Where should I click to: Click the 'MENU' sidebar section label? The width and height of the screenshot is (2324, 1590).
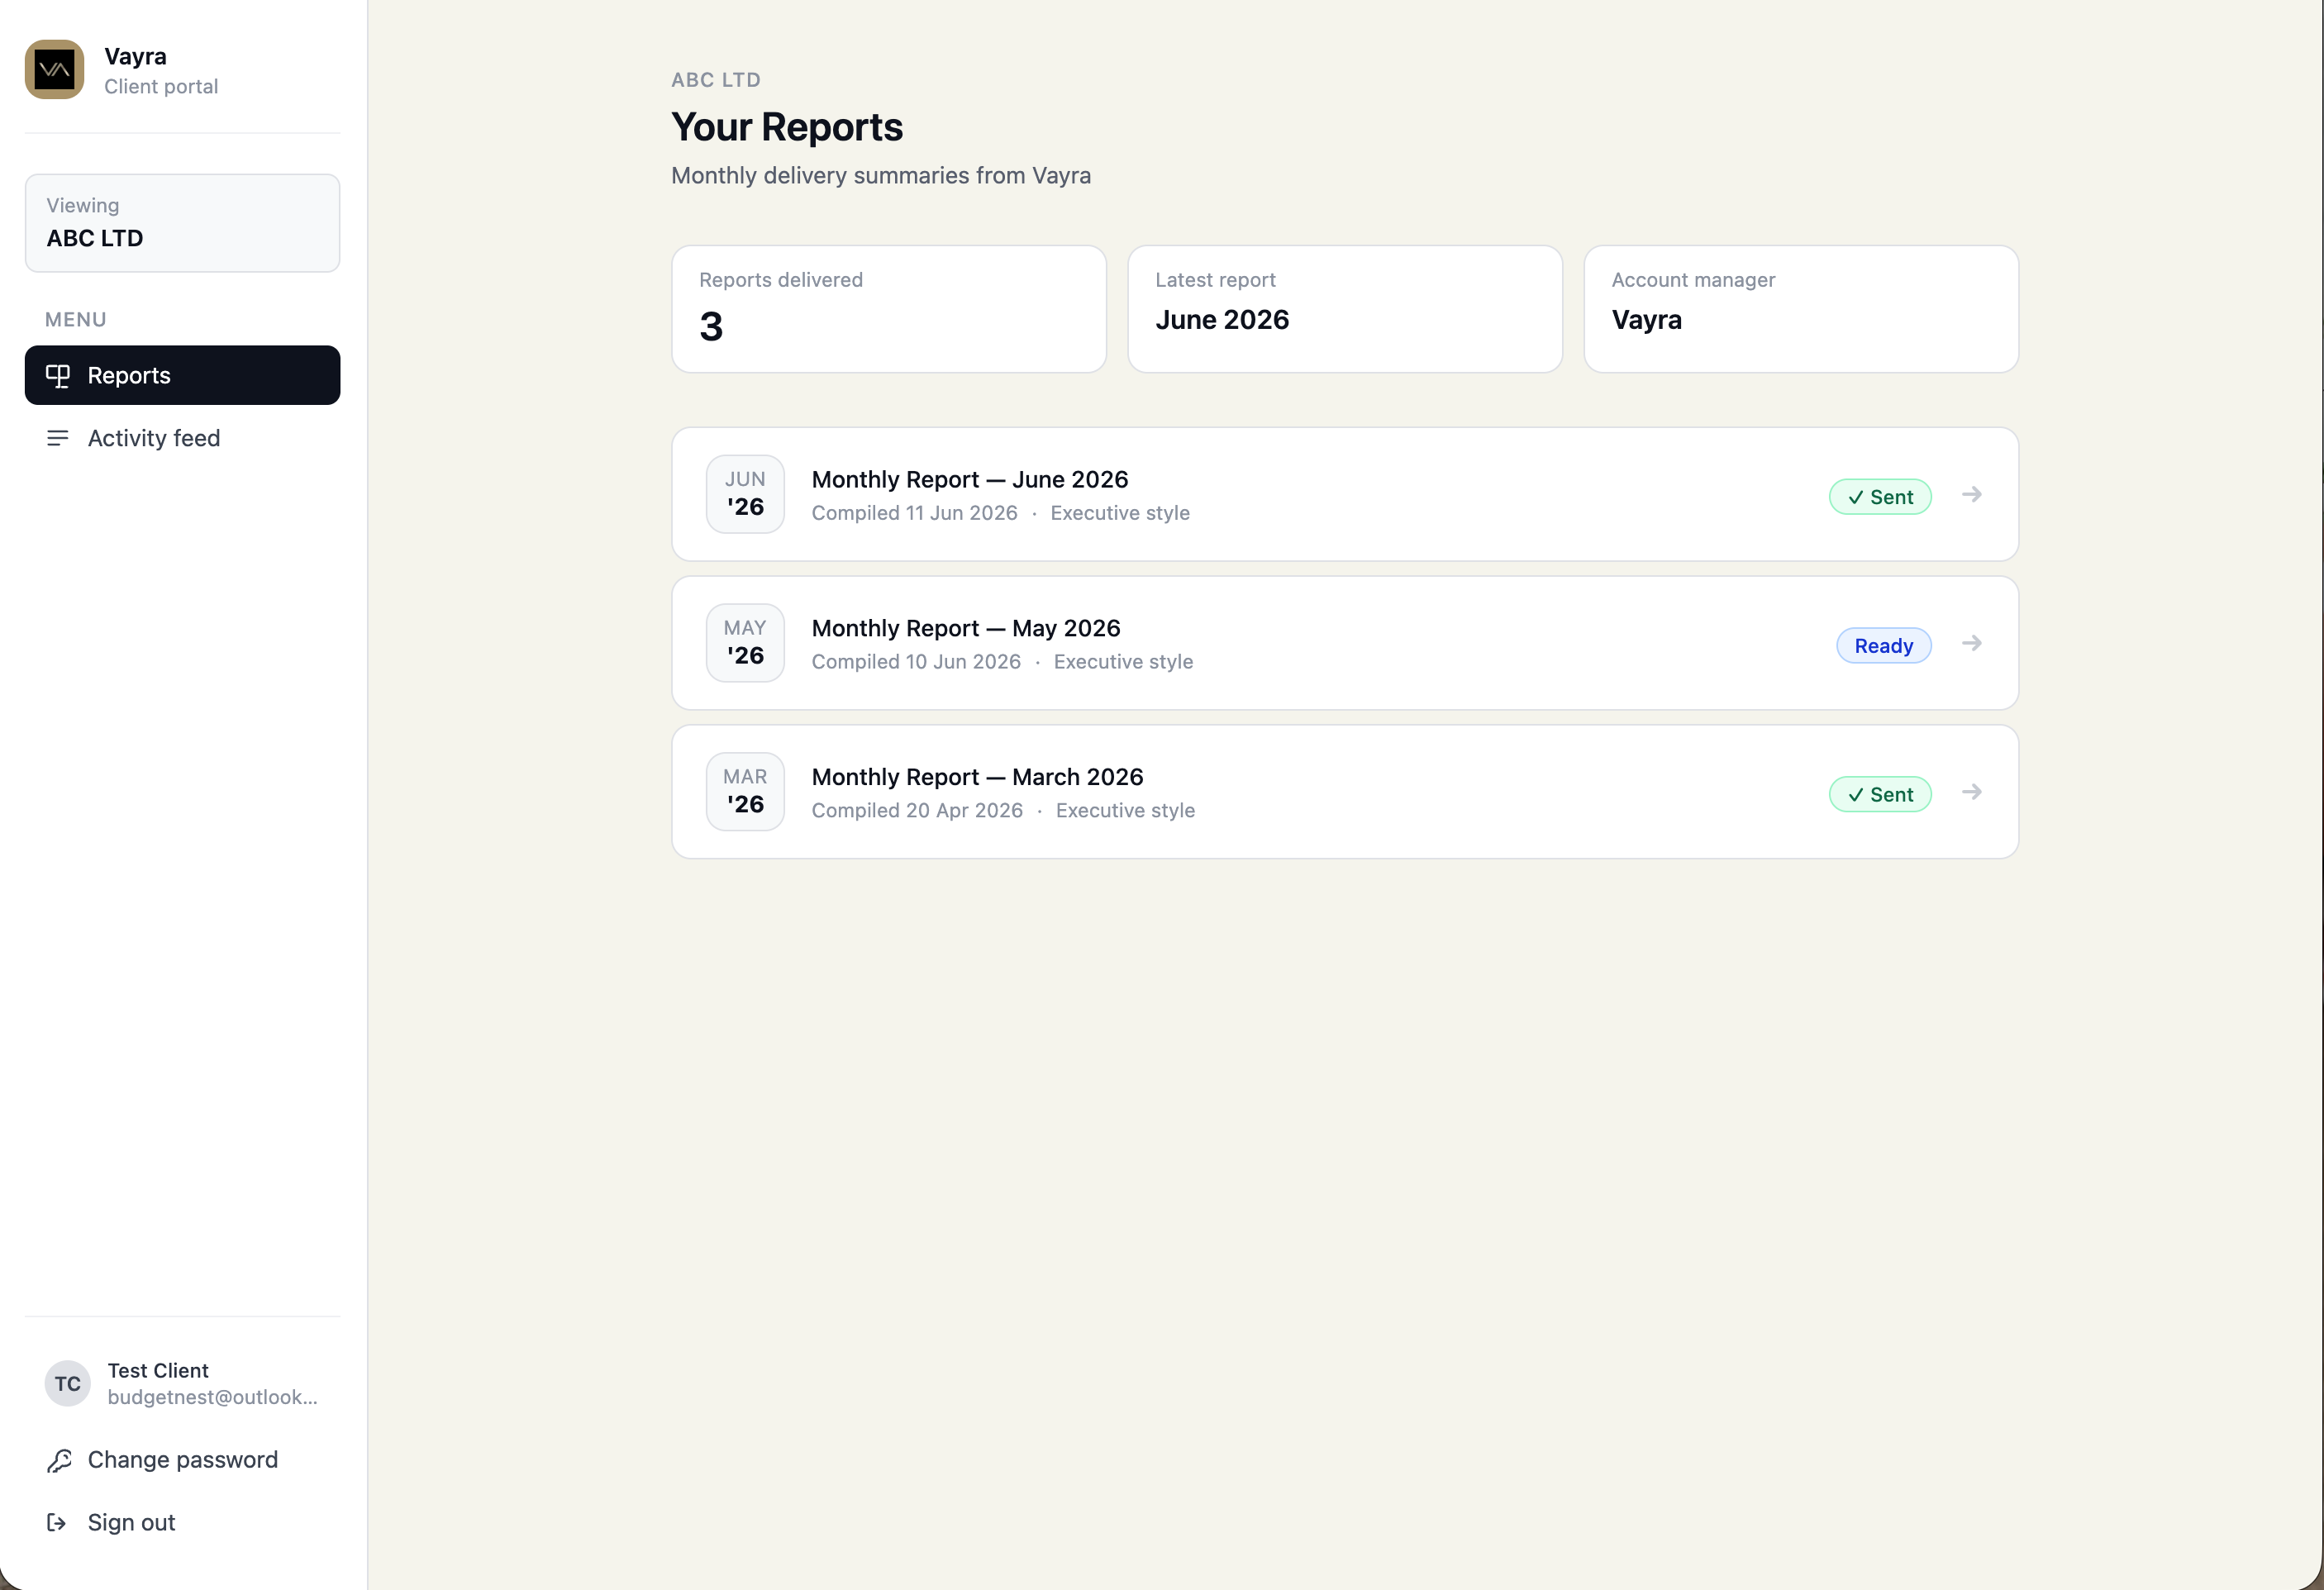point(76,320)
